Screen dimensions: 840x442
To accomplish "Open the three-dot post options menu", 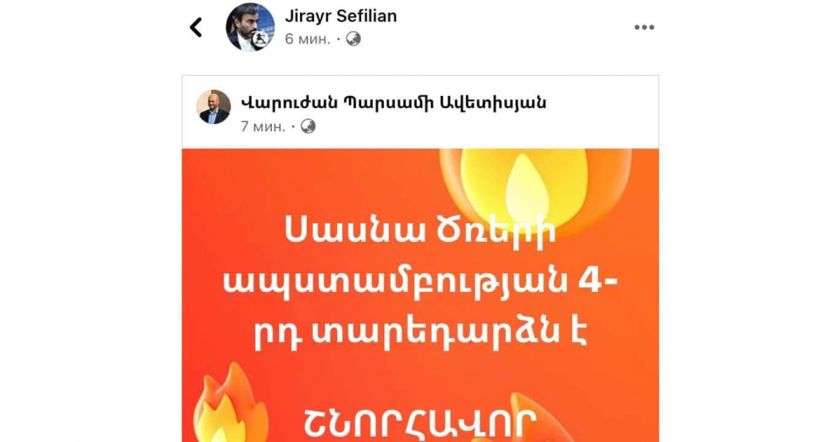I will coord(644,27).
